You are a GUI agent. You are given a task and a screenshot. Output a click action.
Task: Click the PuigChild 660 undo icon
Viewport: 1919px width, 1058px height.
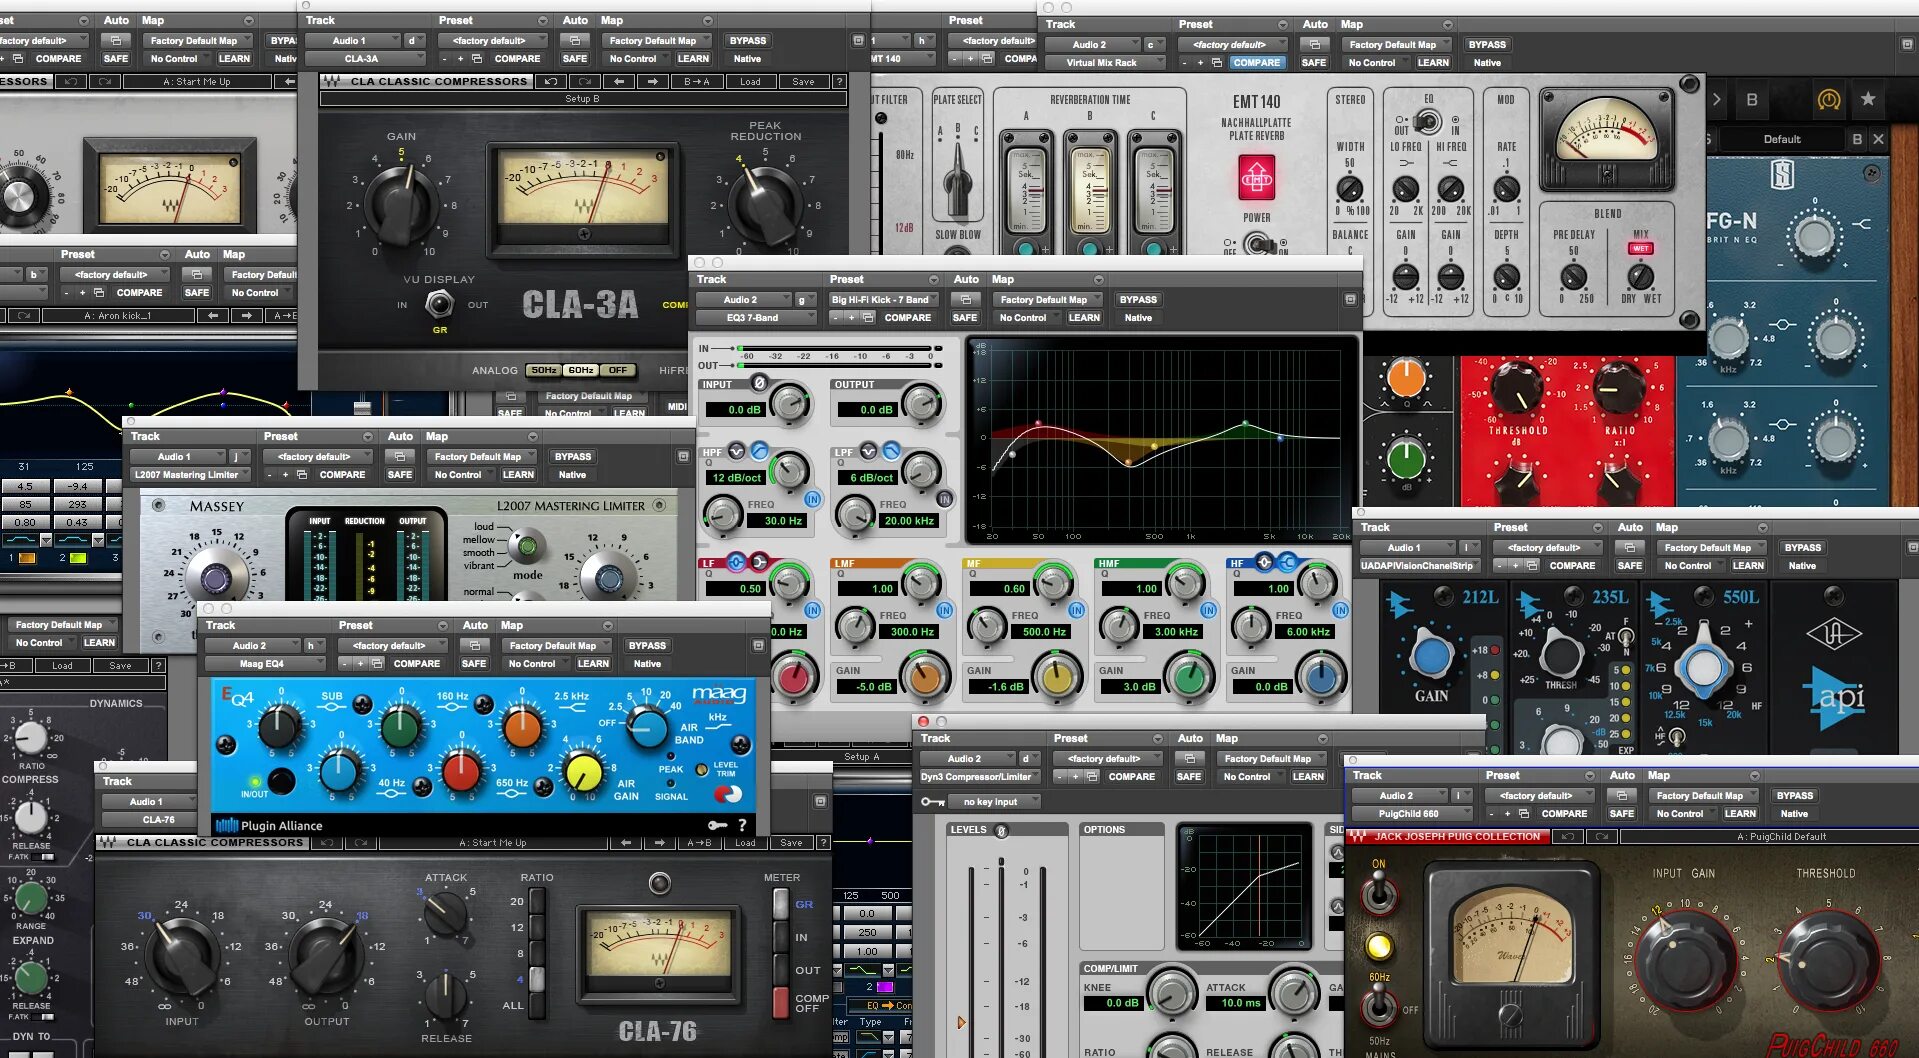coord(1567,837)
